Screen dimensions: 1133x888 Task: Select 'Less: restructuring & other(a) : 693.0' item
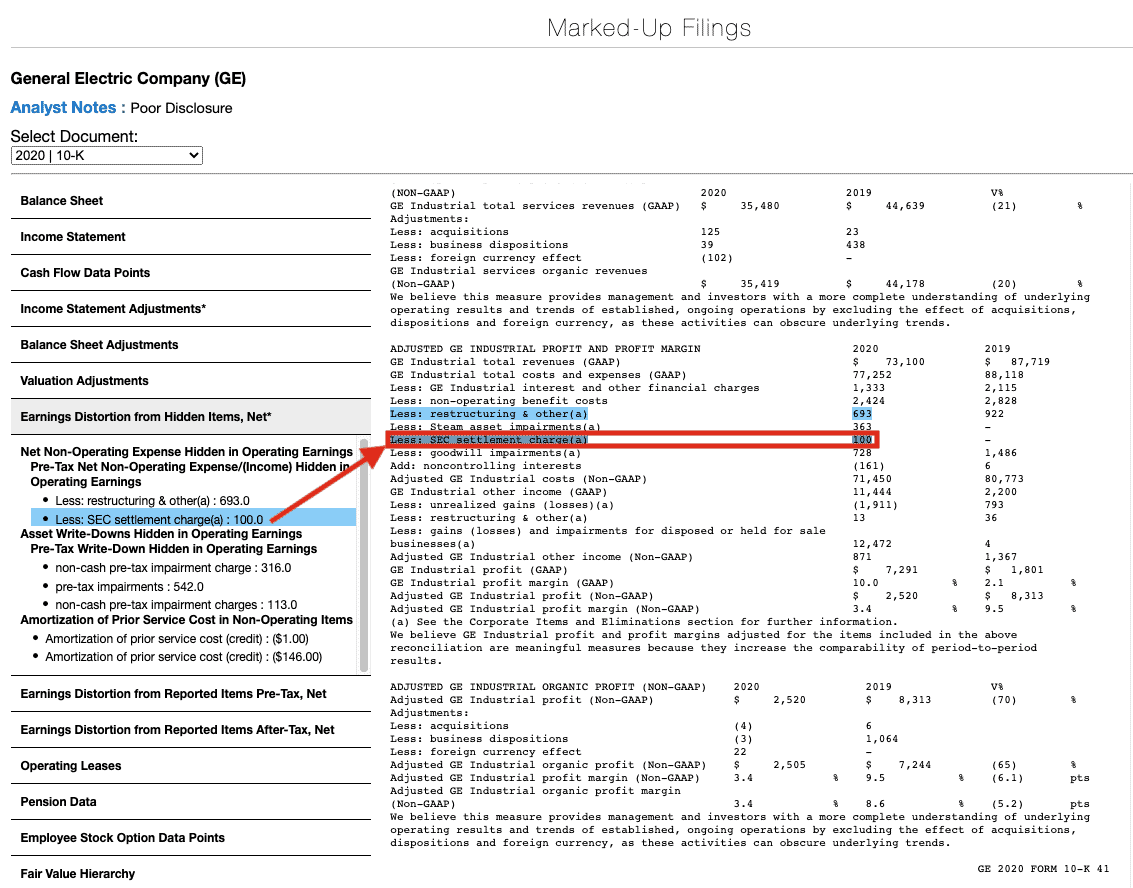(x=152, y=501)
